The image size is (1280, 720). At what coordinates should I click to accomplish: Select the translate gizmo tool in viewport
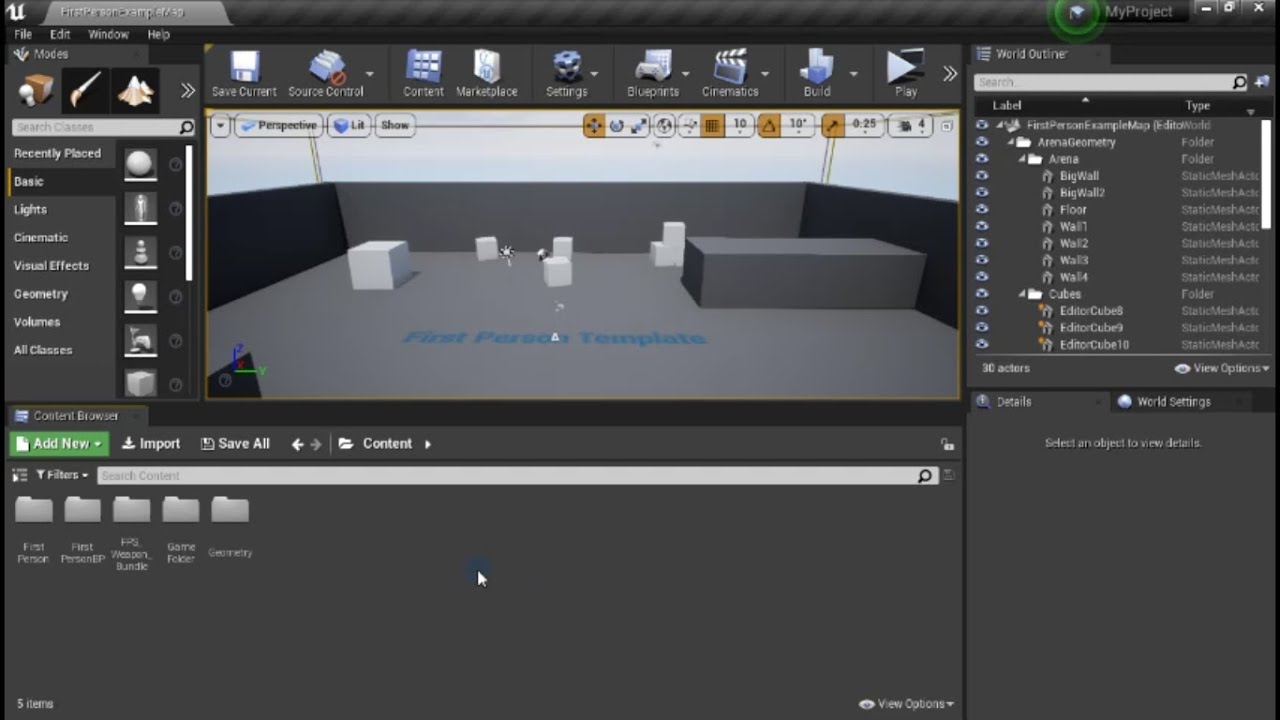tap(594, 125)
